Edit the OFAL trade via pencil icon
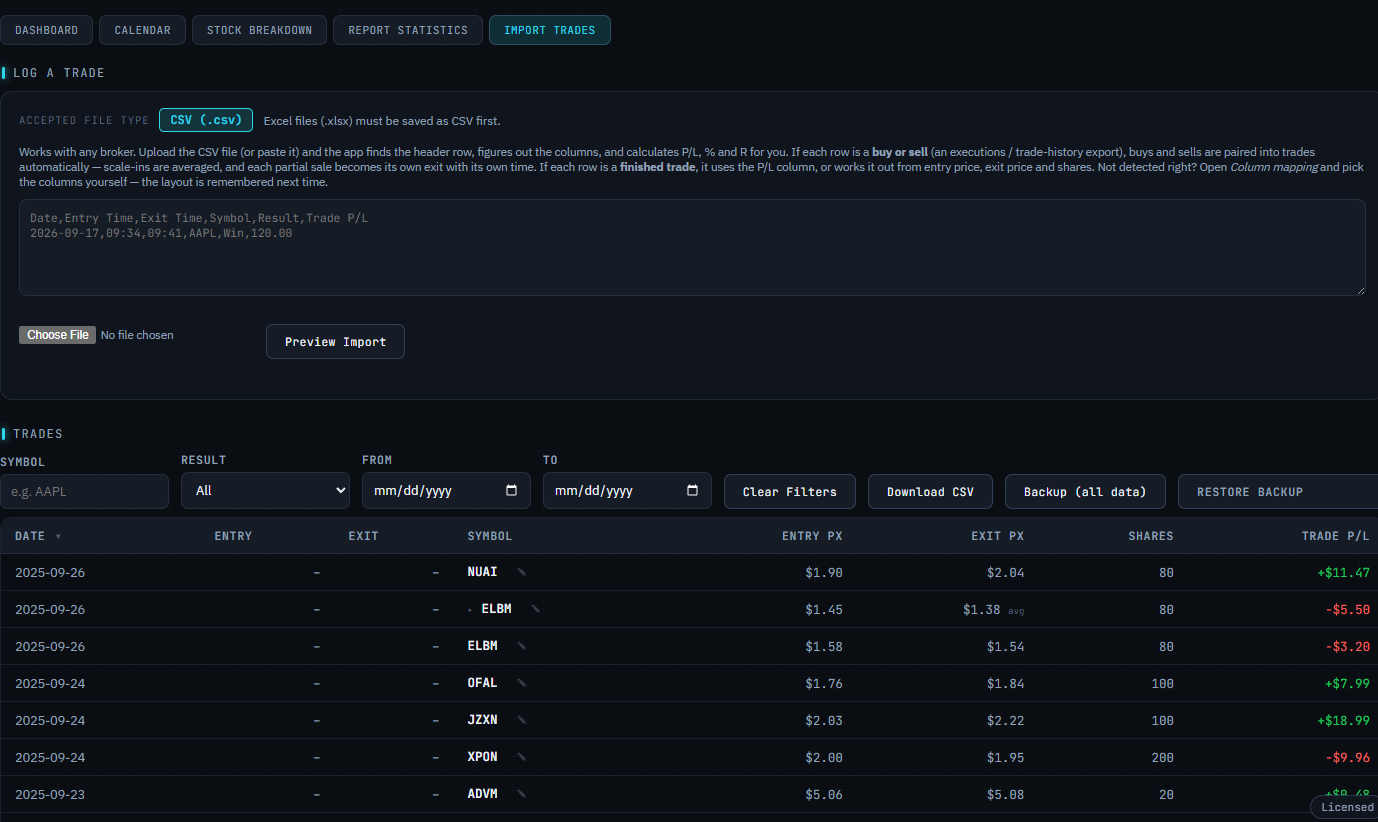Image resolution: width=1378 pixels, height=822 pixels. click(521, 683)
